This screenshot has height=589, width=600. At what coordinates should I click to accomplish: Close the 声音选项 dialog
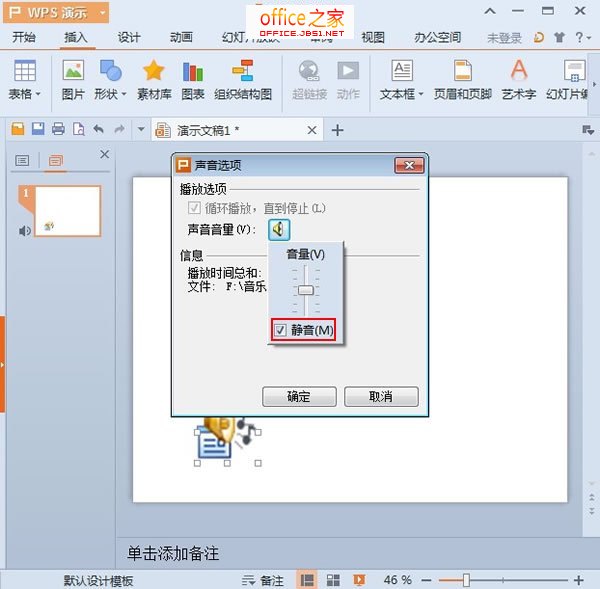click(409, 165)
